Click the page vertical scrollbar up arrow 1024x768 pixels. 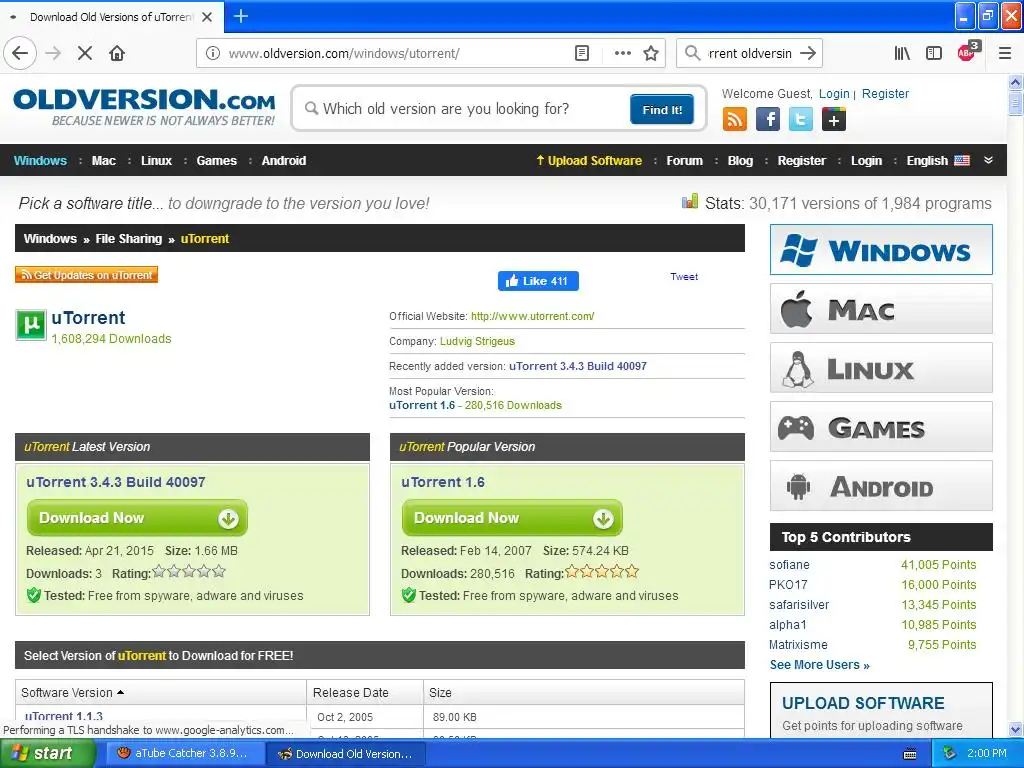coord(1015,82)
